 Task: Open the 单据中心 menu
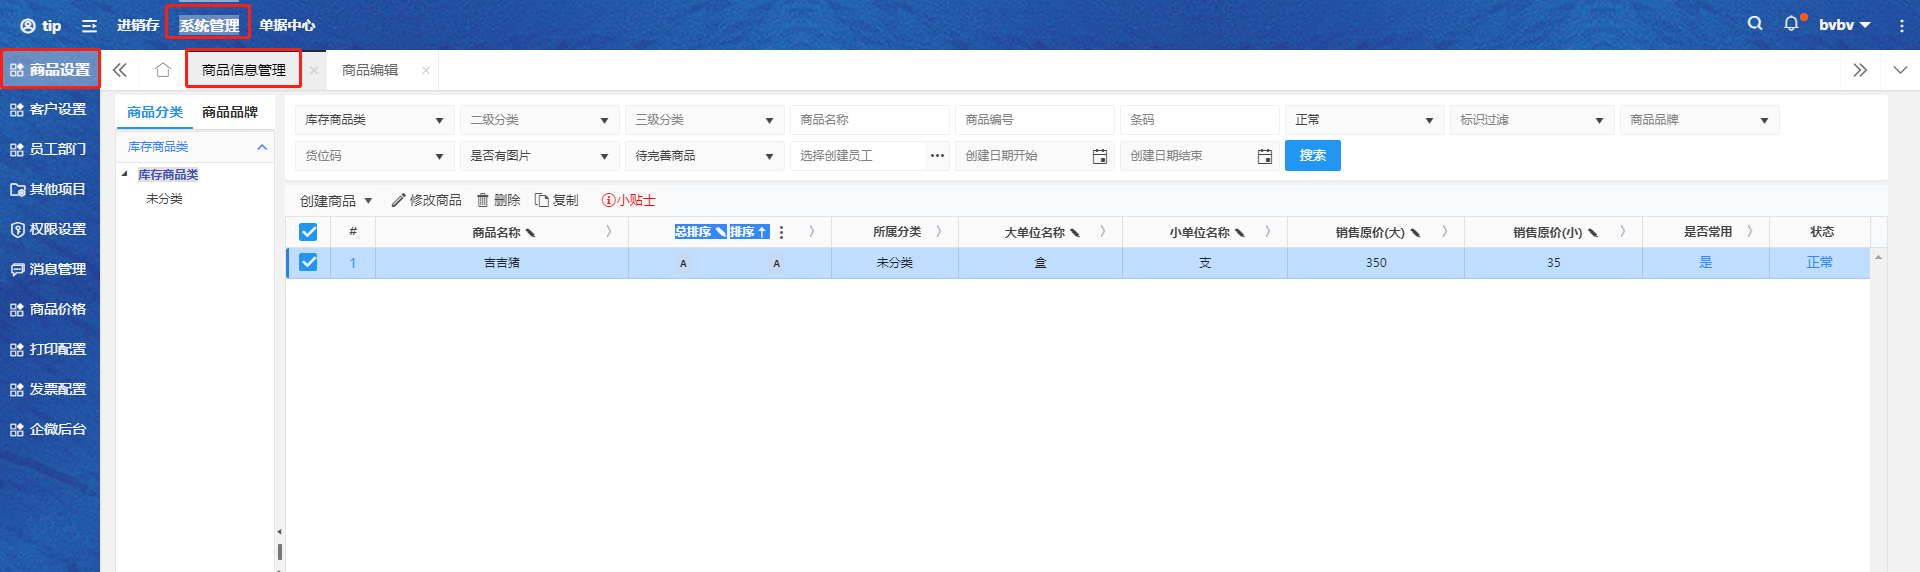[287, 25]
